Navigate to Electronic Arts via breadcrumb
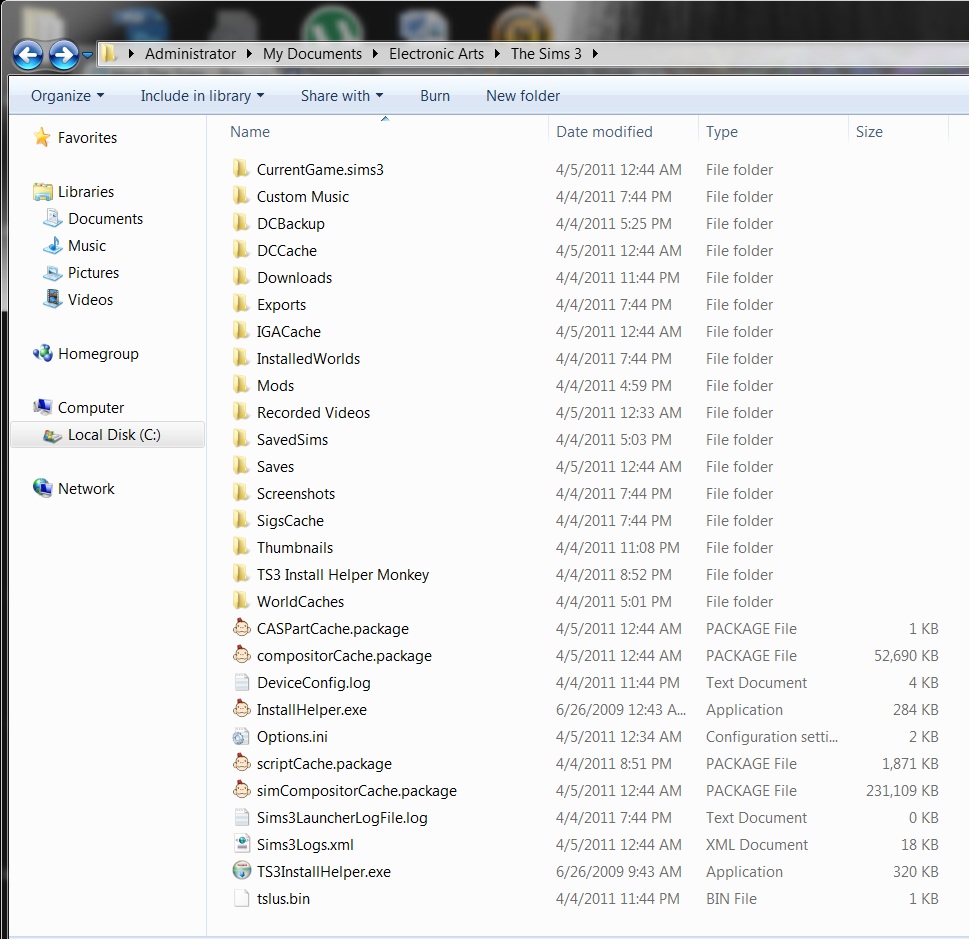The height and width of the screenshot is (939, 970). coord(437,54)
